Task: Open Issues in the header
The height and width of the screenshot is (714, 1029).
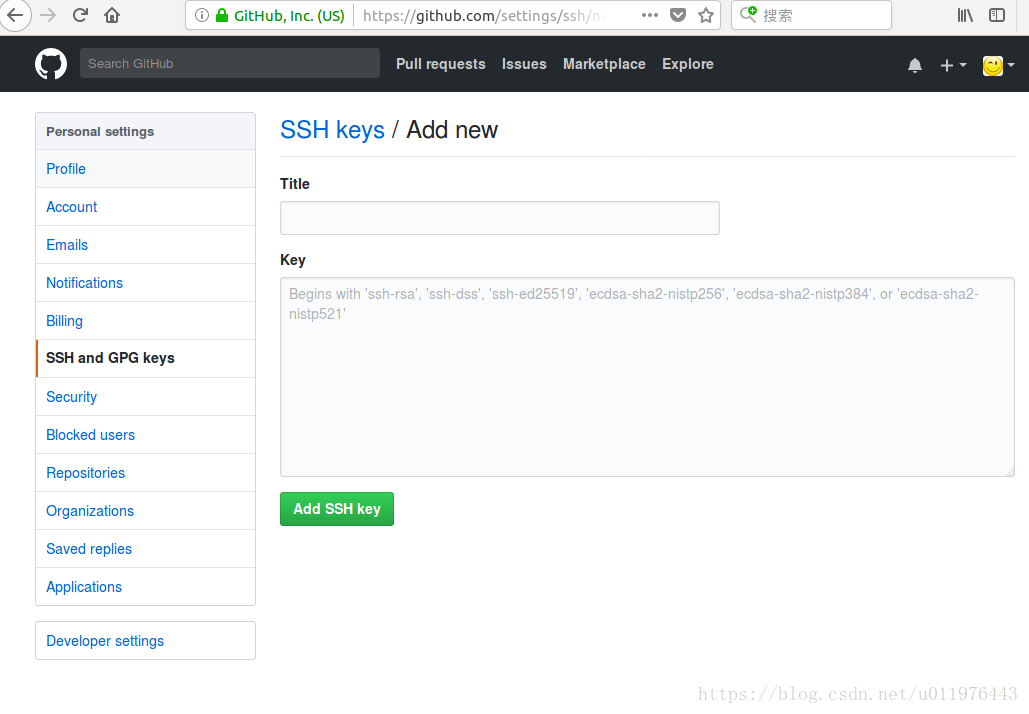Action: click(524, 64)
